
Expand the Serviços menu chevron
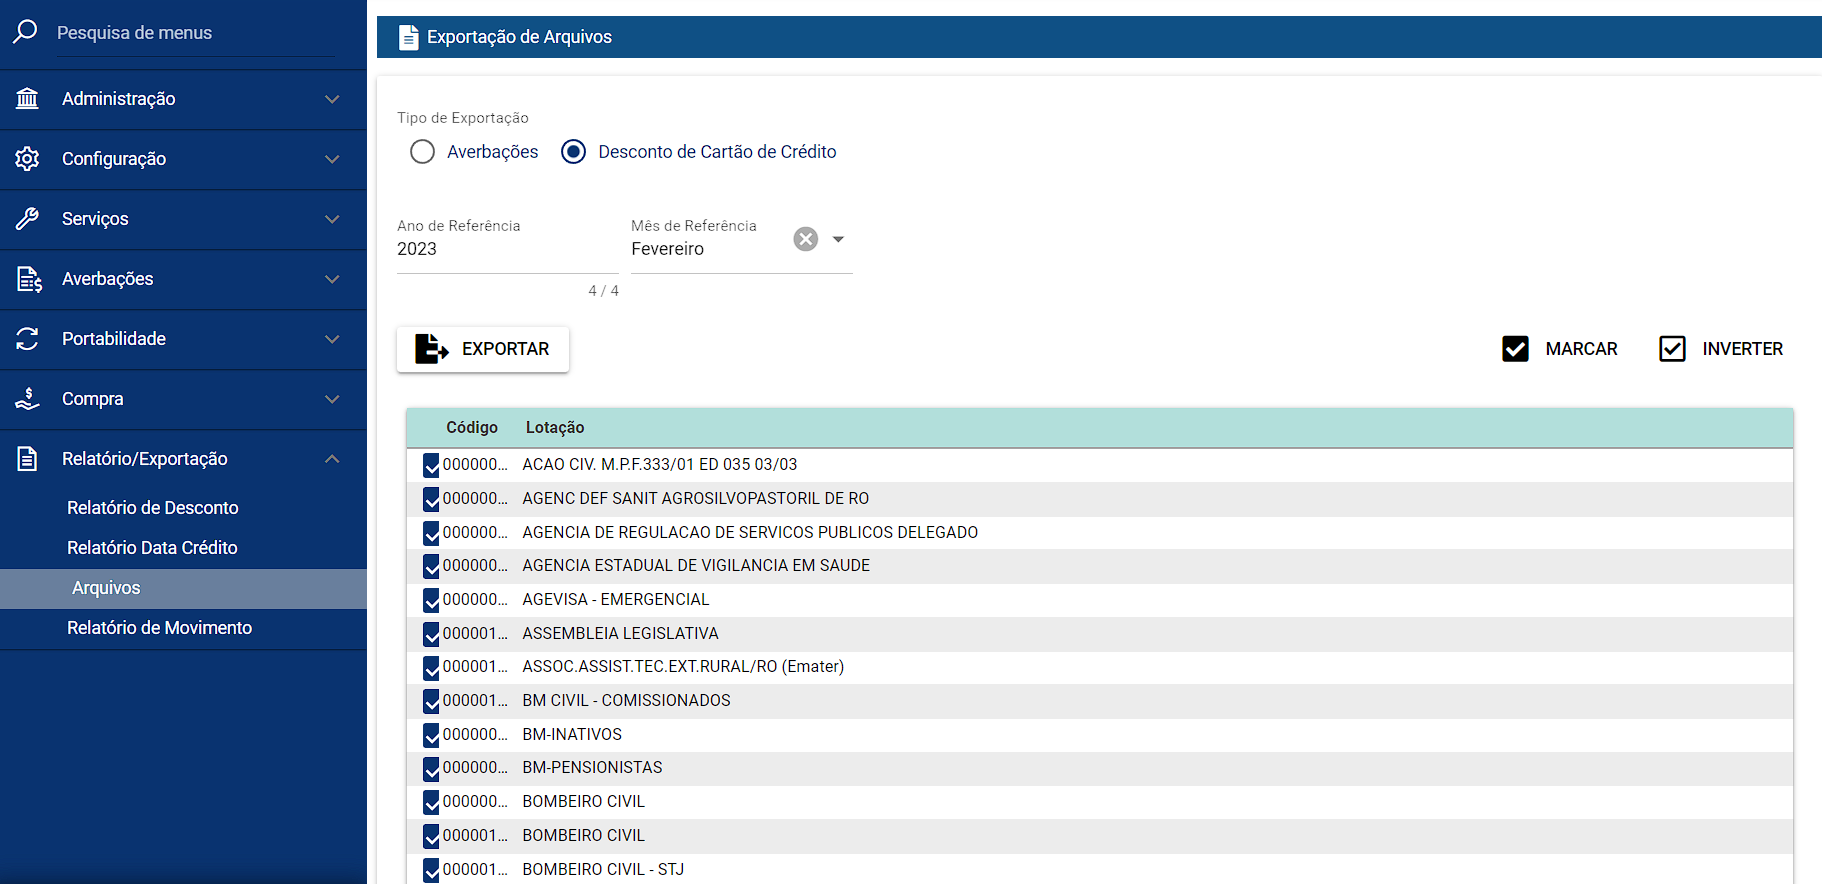[332, 219]
